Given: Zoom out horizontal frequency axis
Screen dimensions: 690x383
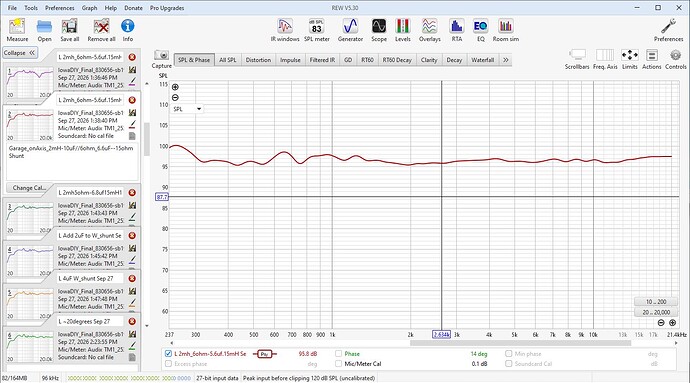Looking at the screenshot, I should click(x=661, y=323).
